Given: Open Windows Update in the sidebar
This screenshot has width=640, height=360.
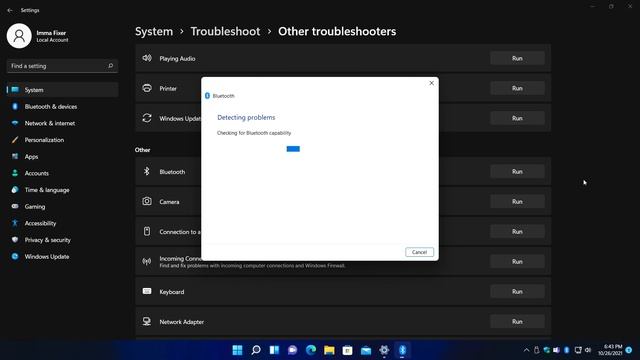Looking at the screenshot, I should (62, 257).
